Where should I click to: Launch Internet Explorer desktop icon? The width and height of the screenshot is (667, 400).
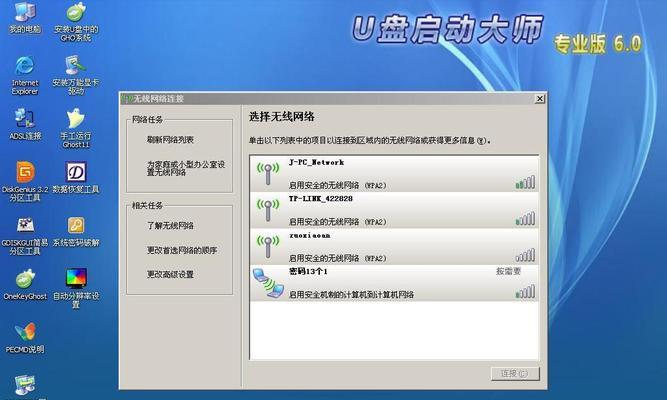pyautogui.click(x=25, y=75)
